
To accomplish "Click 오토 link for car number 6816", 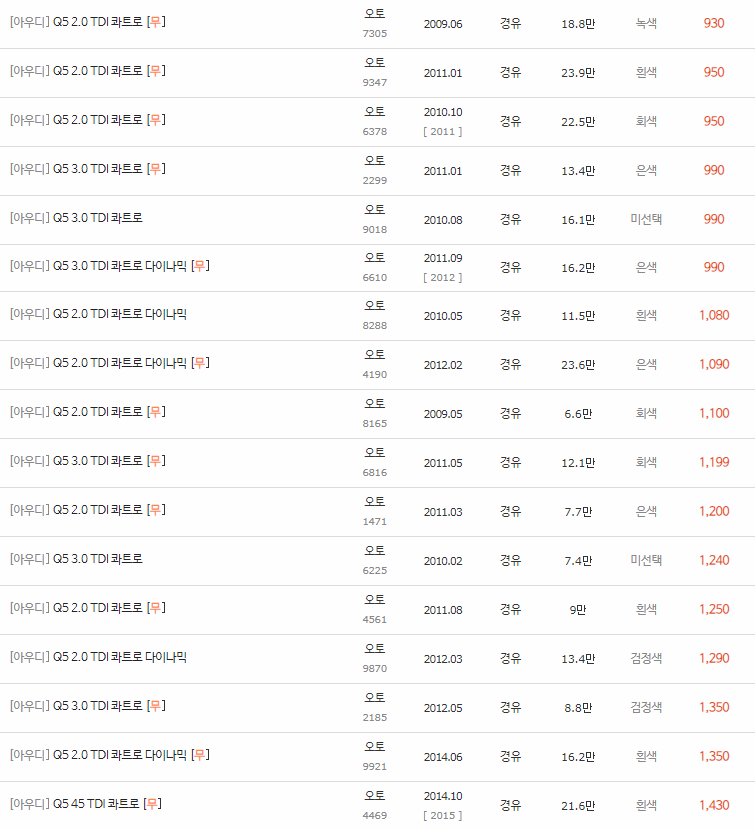I will [374, 454].
